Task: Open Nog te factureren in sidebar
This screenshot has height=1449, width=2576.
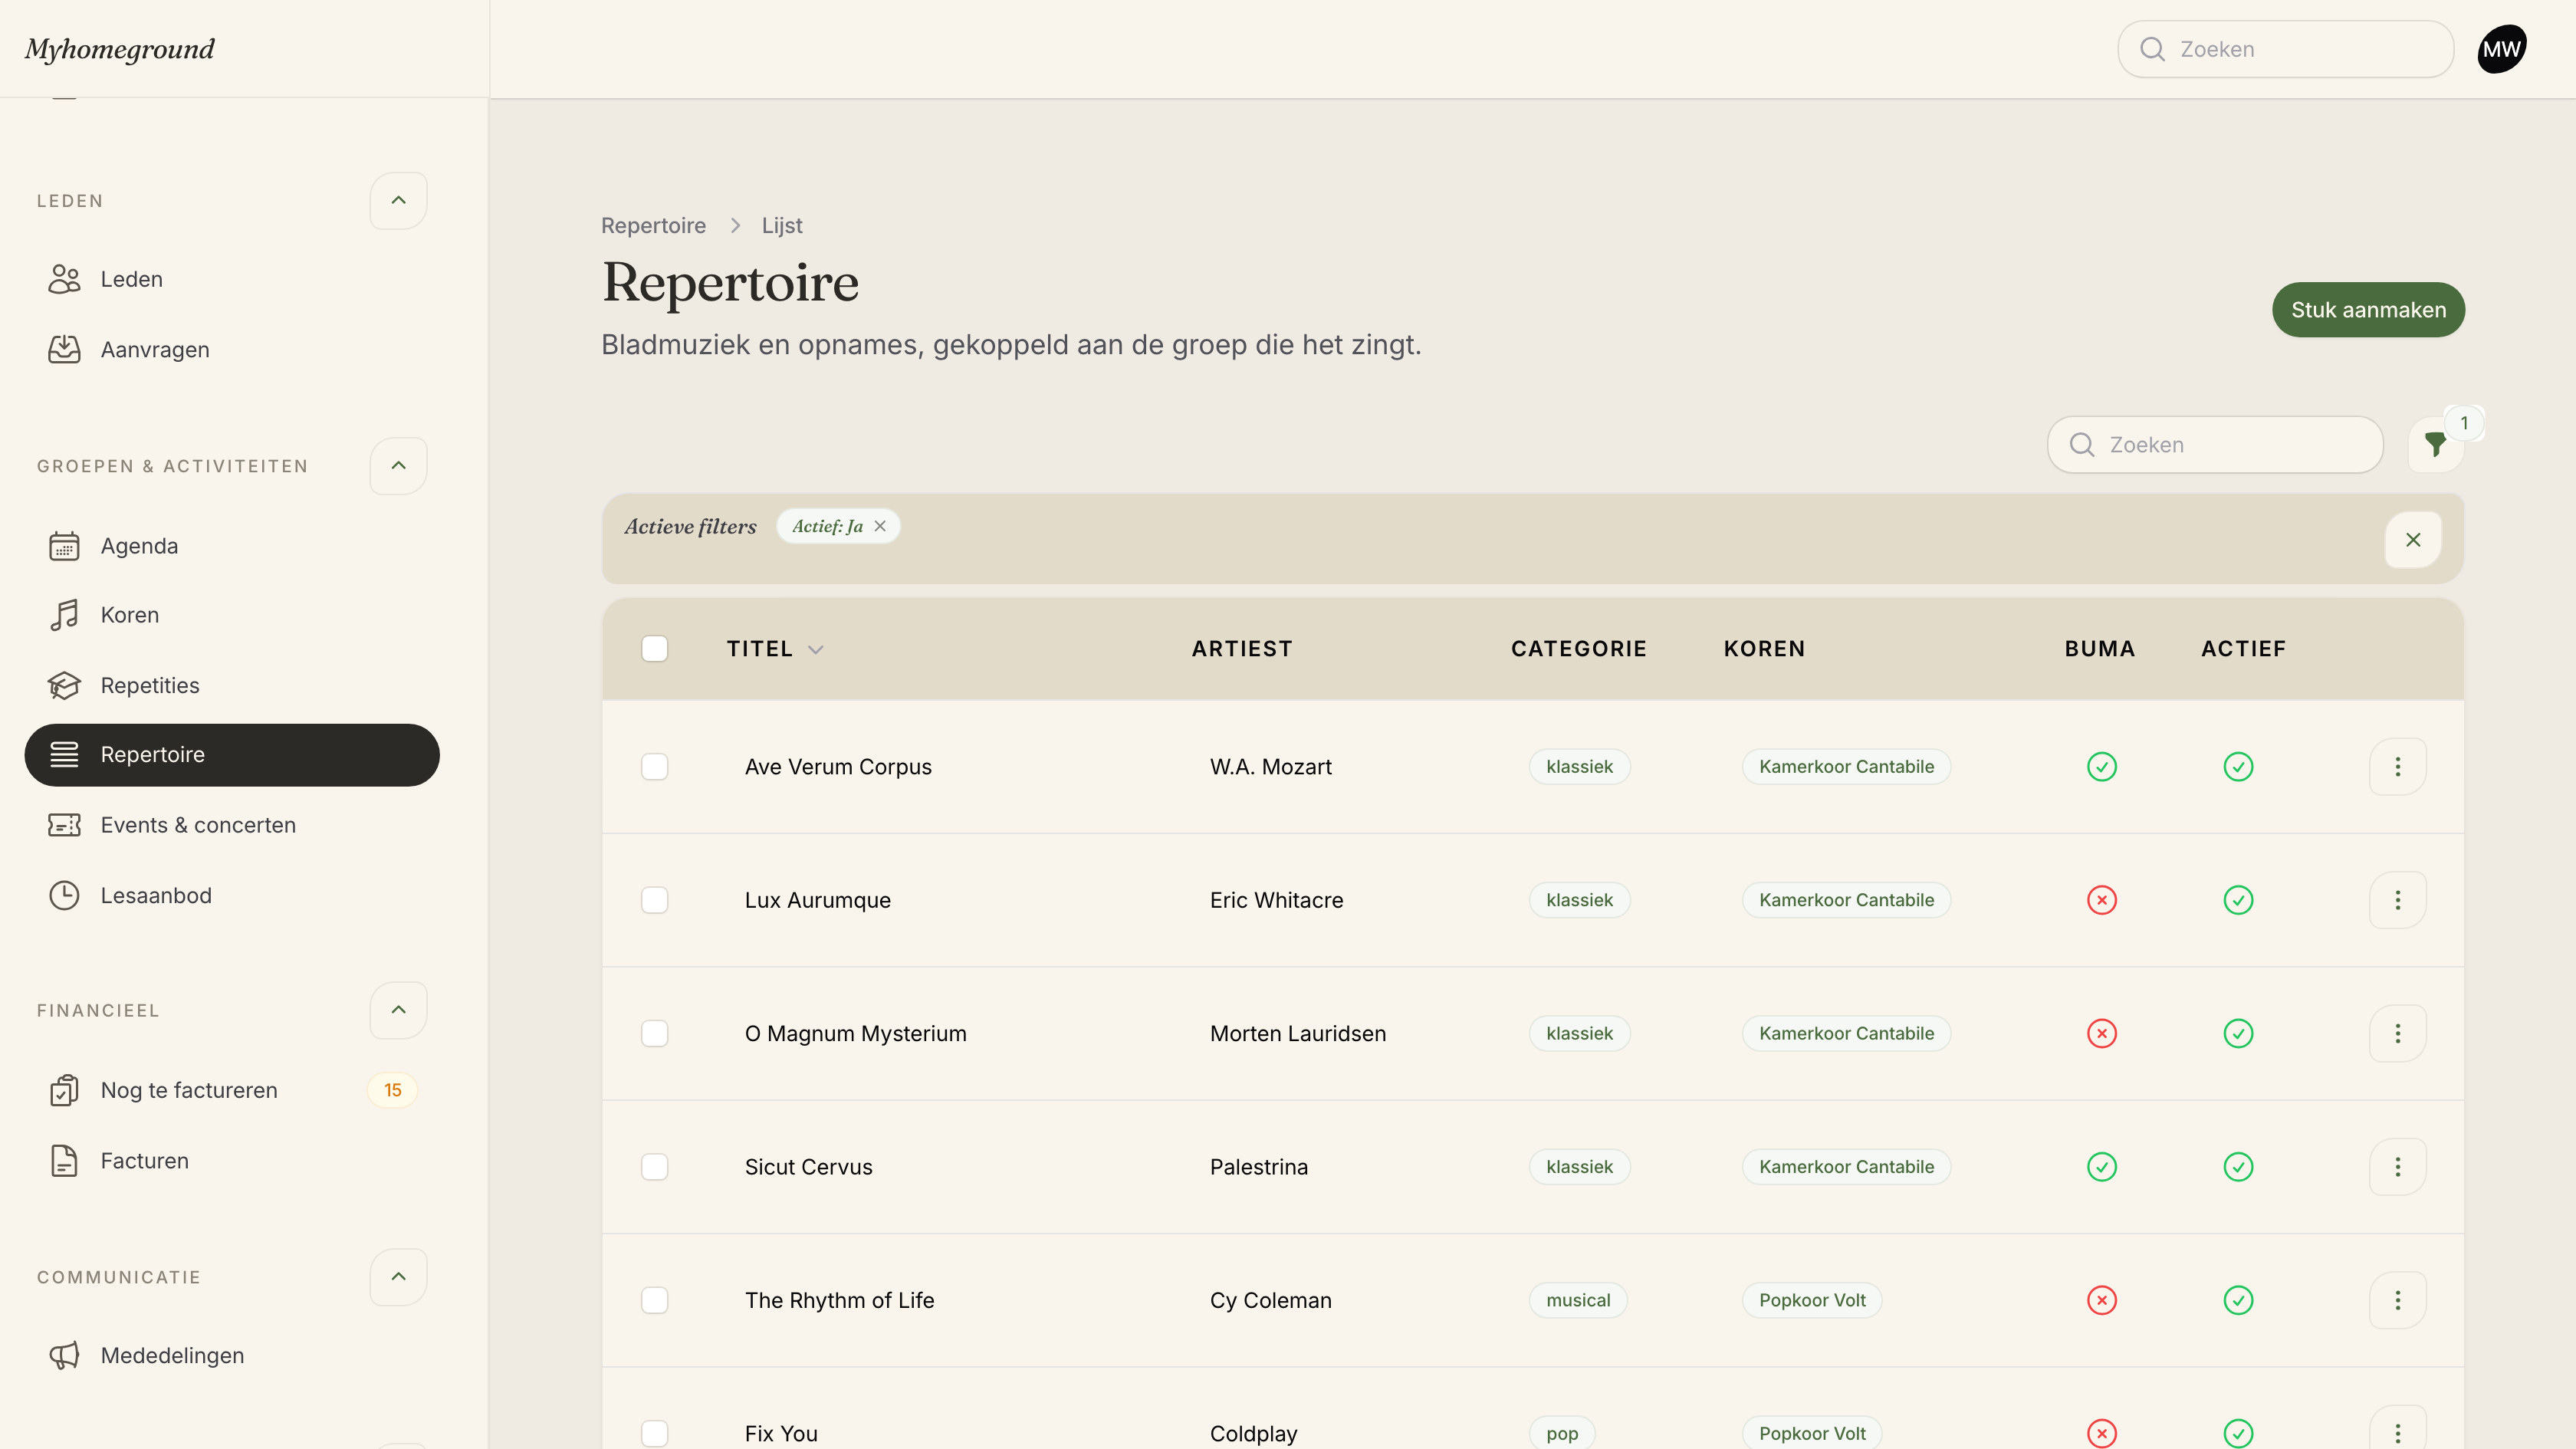Action: (231, 1090)
